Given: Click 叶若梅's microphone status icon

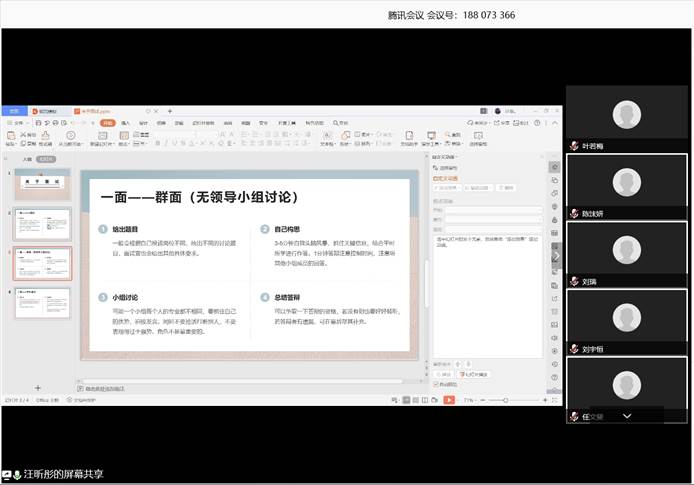Looking at the screenshot, I should [x=574, y=146].
